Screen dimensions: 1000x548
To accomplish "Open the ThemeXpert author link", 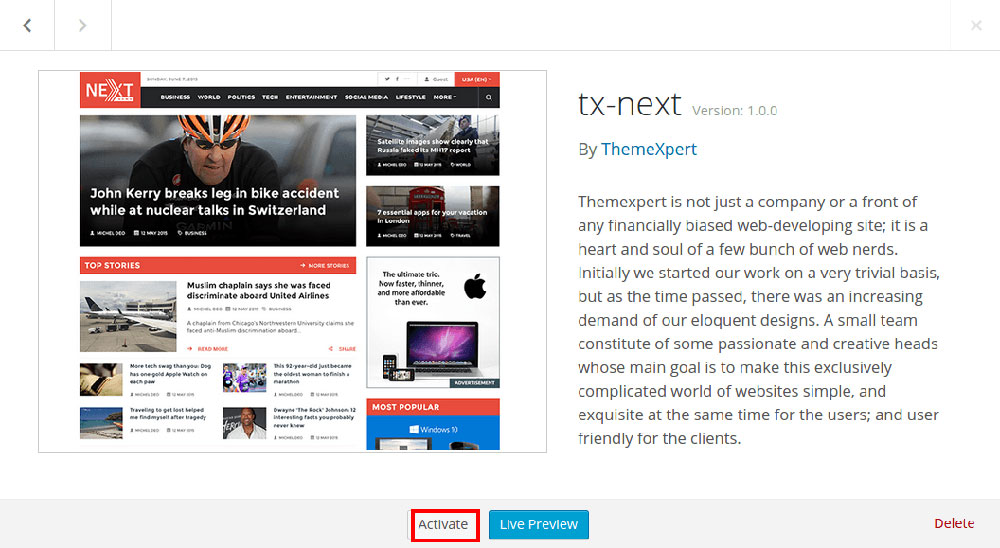I will click(x=649, y=149).
